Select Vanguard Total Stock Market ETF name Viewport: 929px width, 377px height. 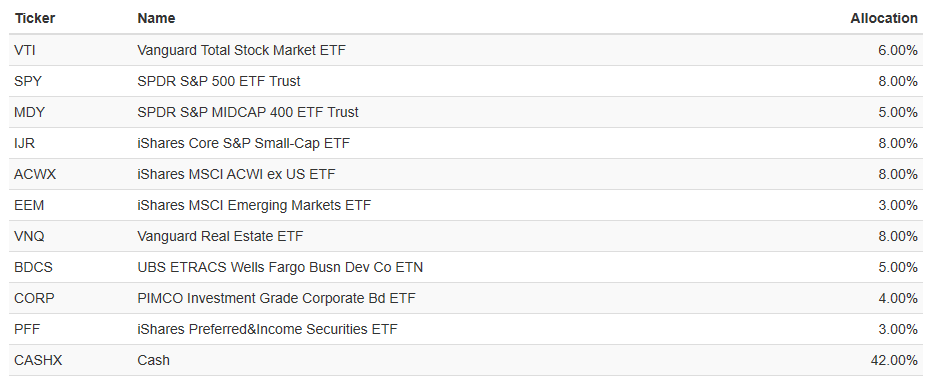pyautogui.click(x=241, y=50)
